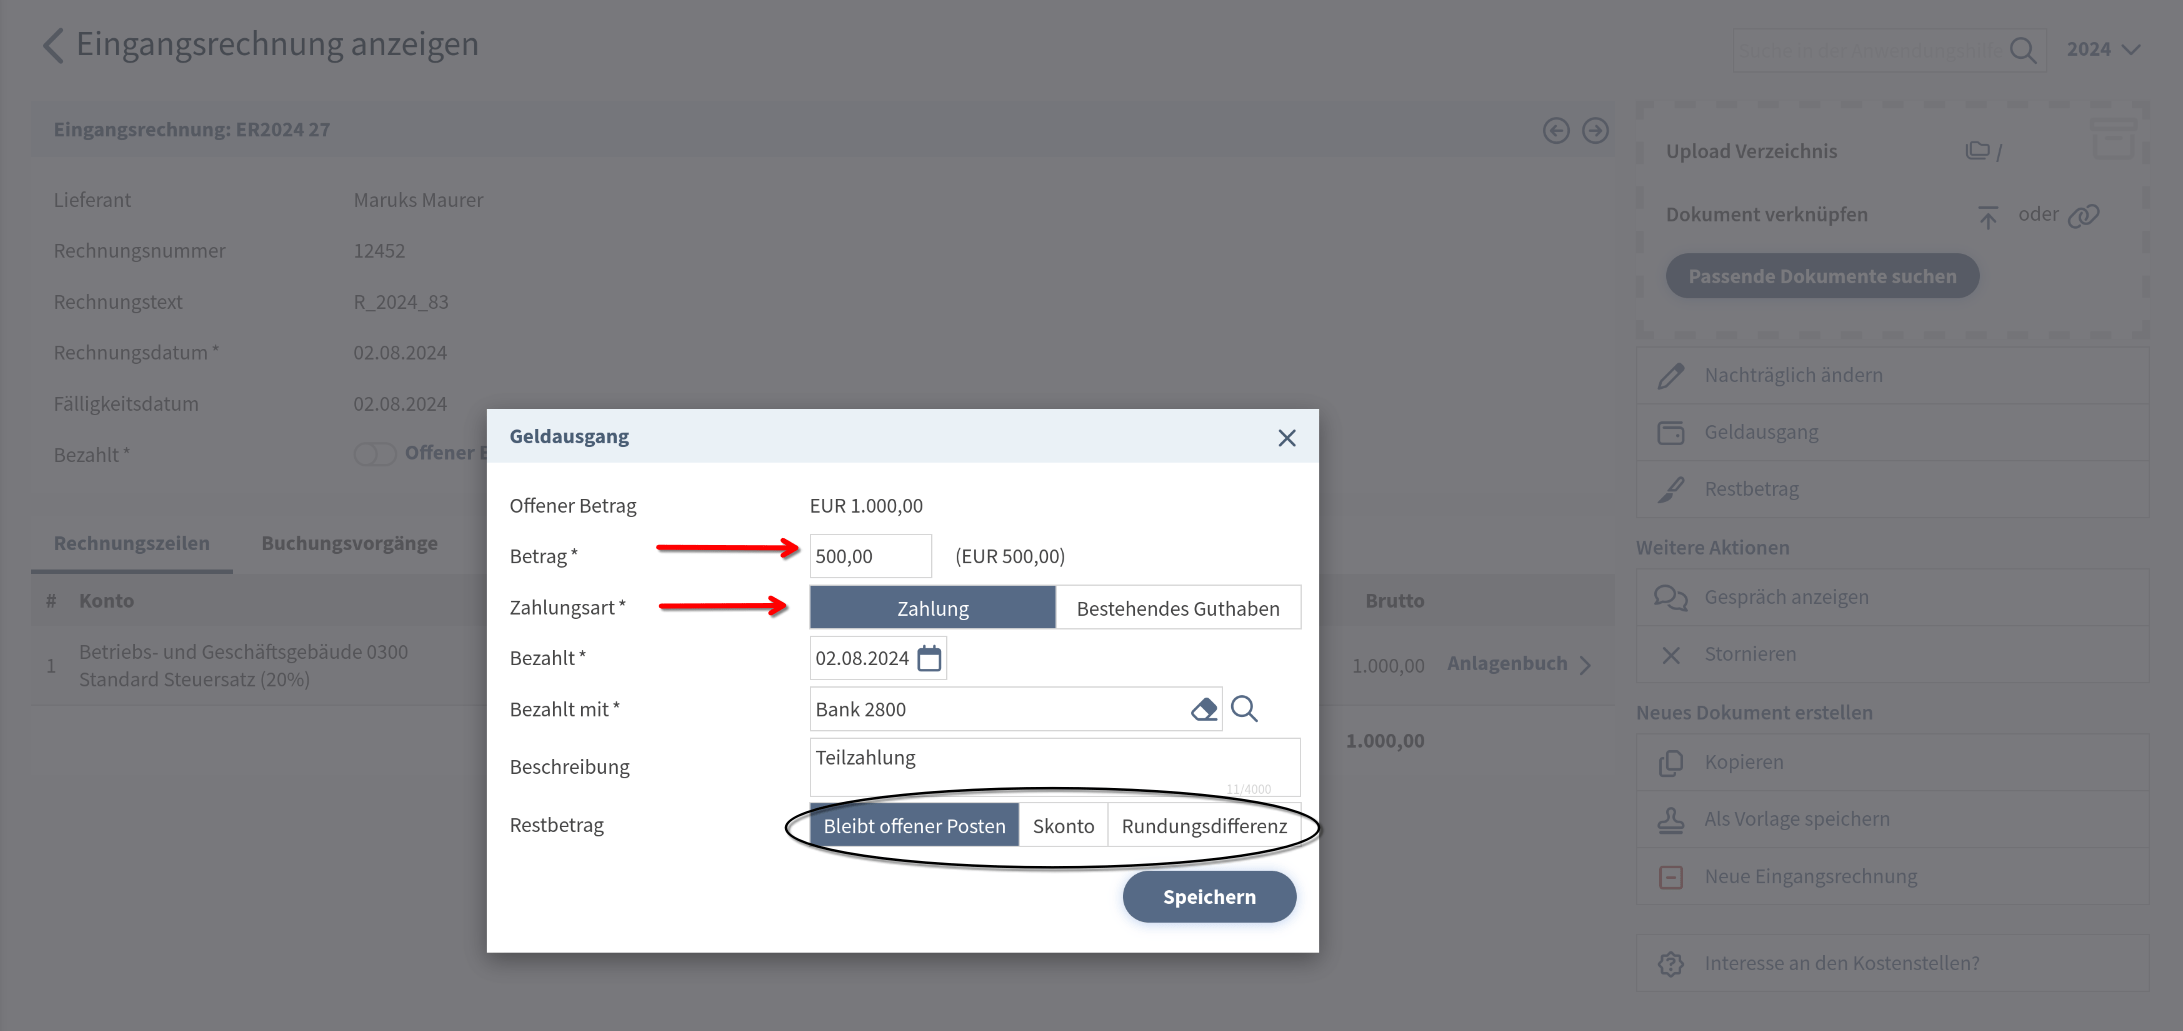Choose Rundungsdifferenz for the Restbetrag
Screen dimensions: 2183x1031
point(1204,826)
